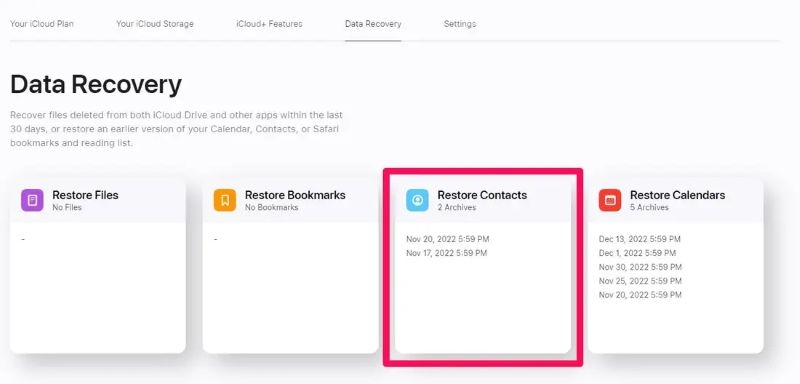This screenshot has height=384, width=800.
Task: Select calendar archive Nov 25, 2022 5:59 PM
Action: pos(640,281)
